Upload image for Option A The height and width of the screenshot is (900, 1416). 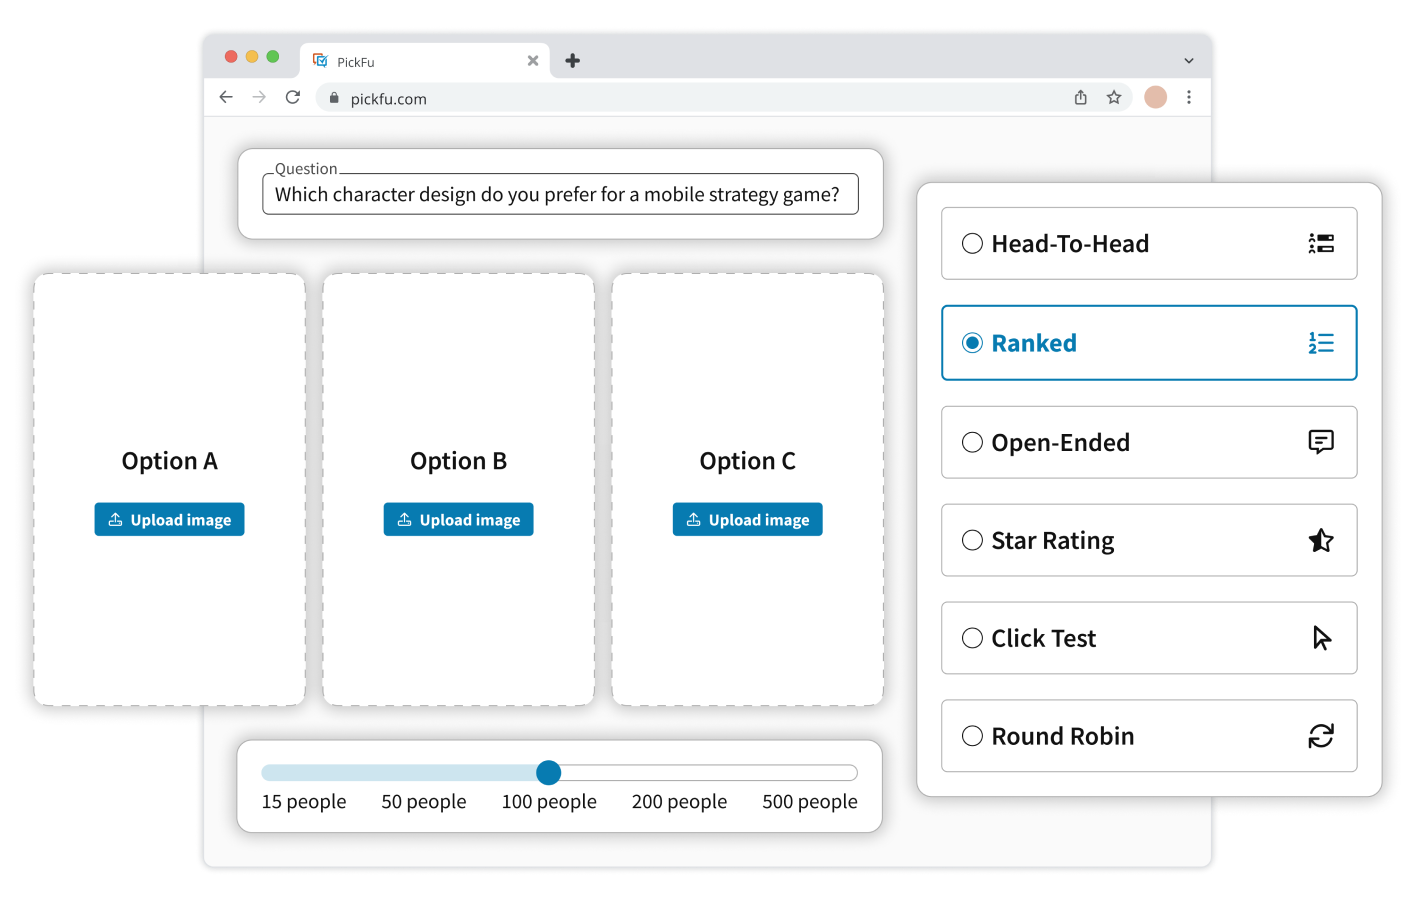[169, 519]
